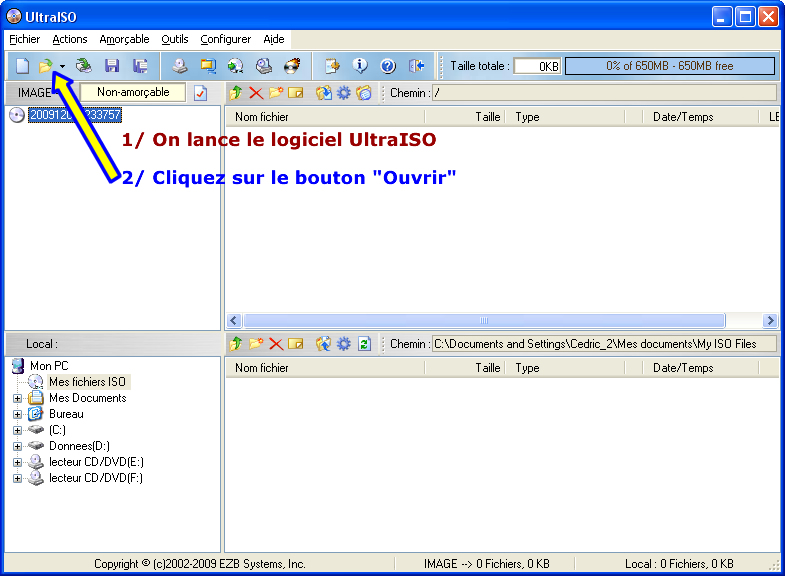The width and height of the screenshot is (785, 576).
Task: Click the Help question mark icon
Action: [388, 66]
